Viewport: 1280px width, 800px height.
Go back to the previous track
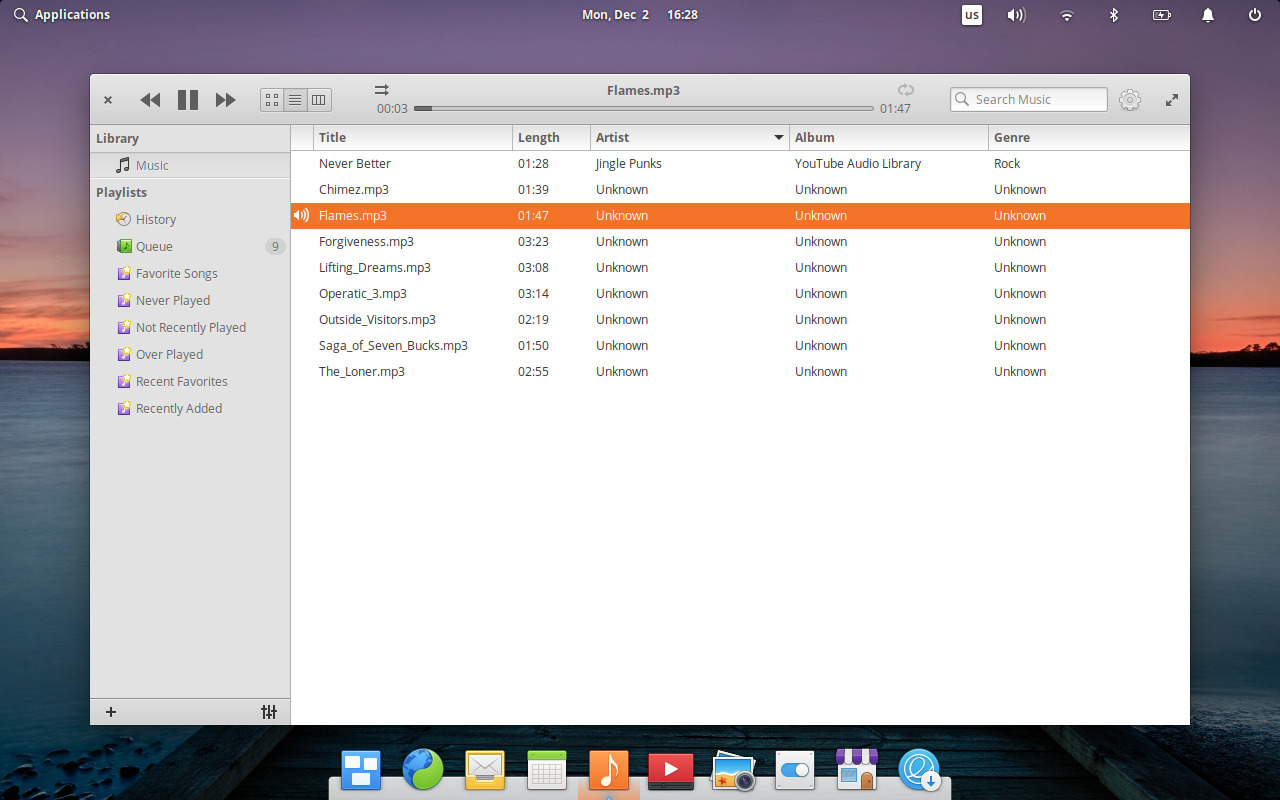tap(150, 99)
